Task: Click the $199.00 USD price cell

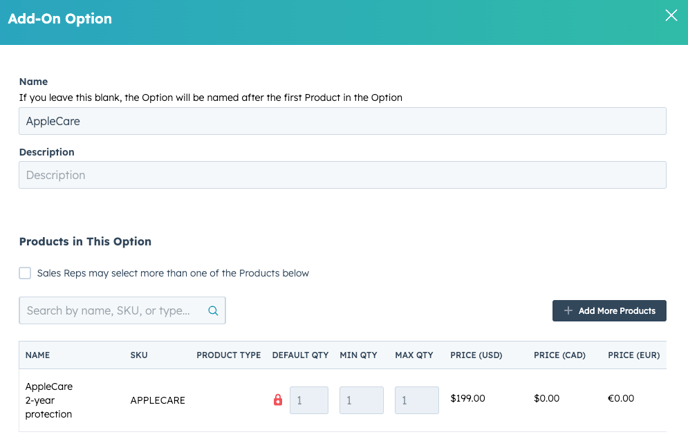Action: point(468,398)
